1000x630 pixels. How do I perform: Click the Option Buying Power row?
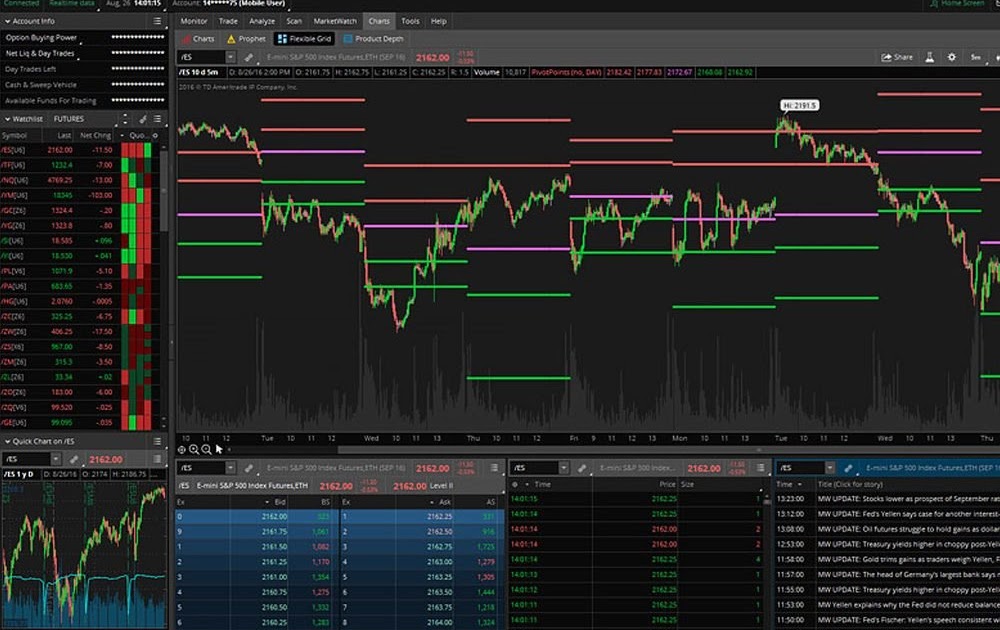[x=84, y=38]
